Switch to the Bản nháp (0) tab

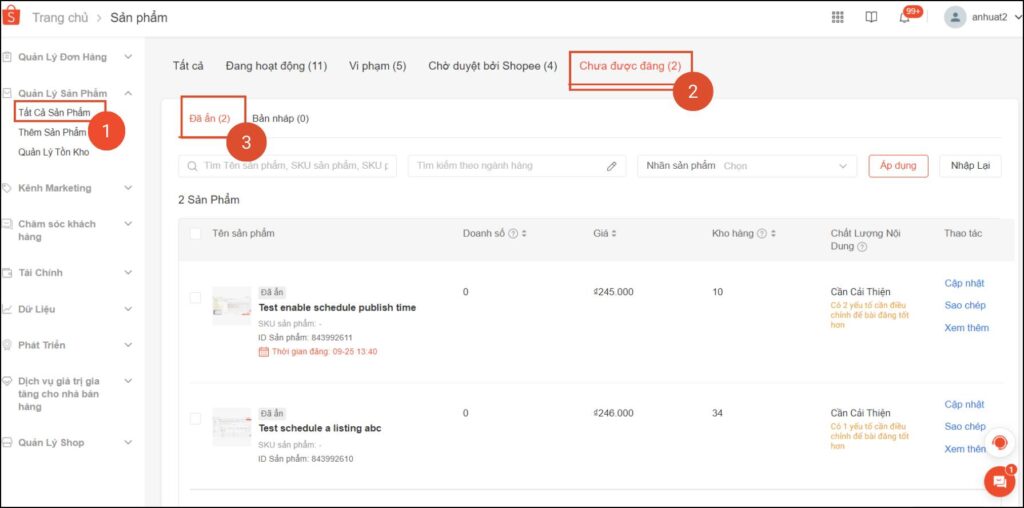tap(280, 118)
